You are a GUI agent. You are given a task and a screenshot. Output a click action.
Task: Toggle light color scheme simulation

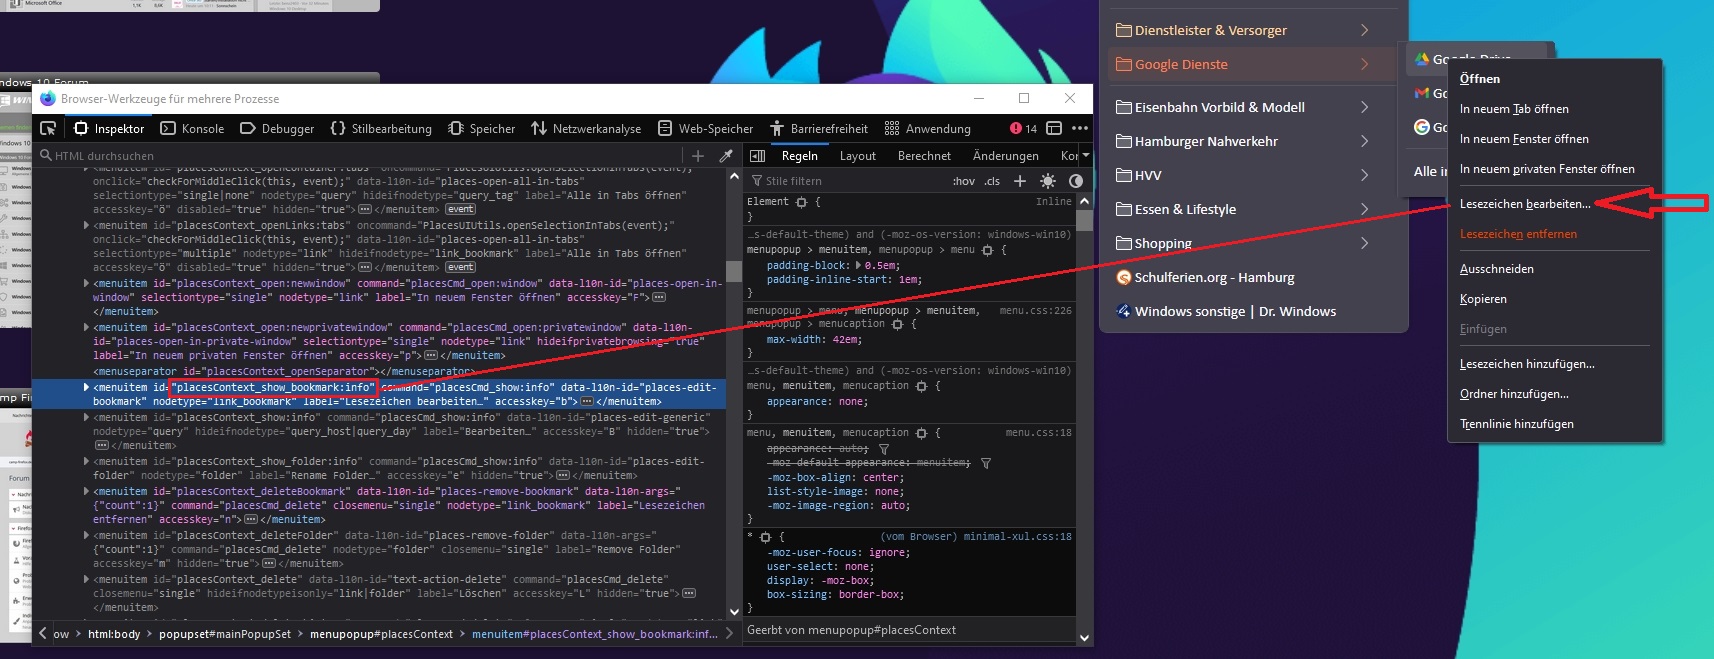1048,181
